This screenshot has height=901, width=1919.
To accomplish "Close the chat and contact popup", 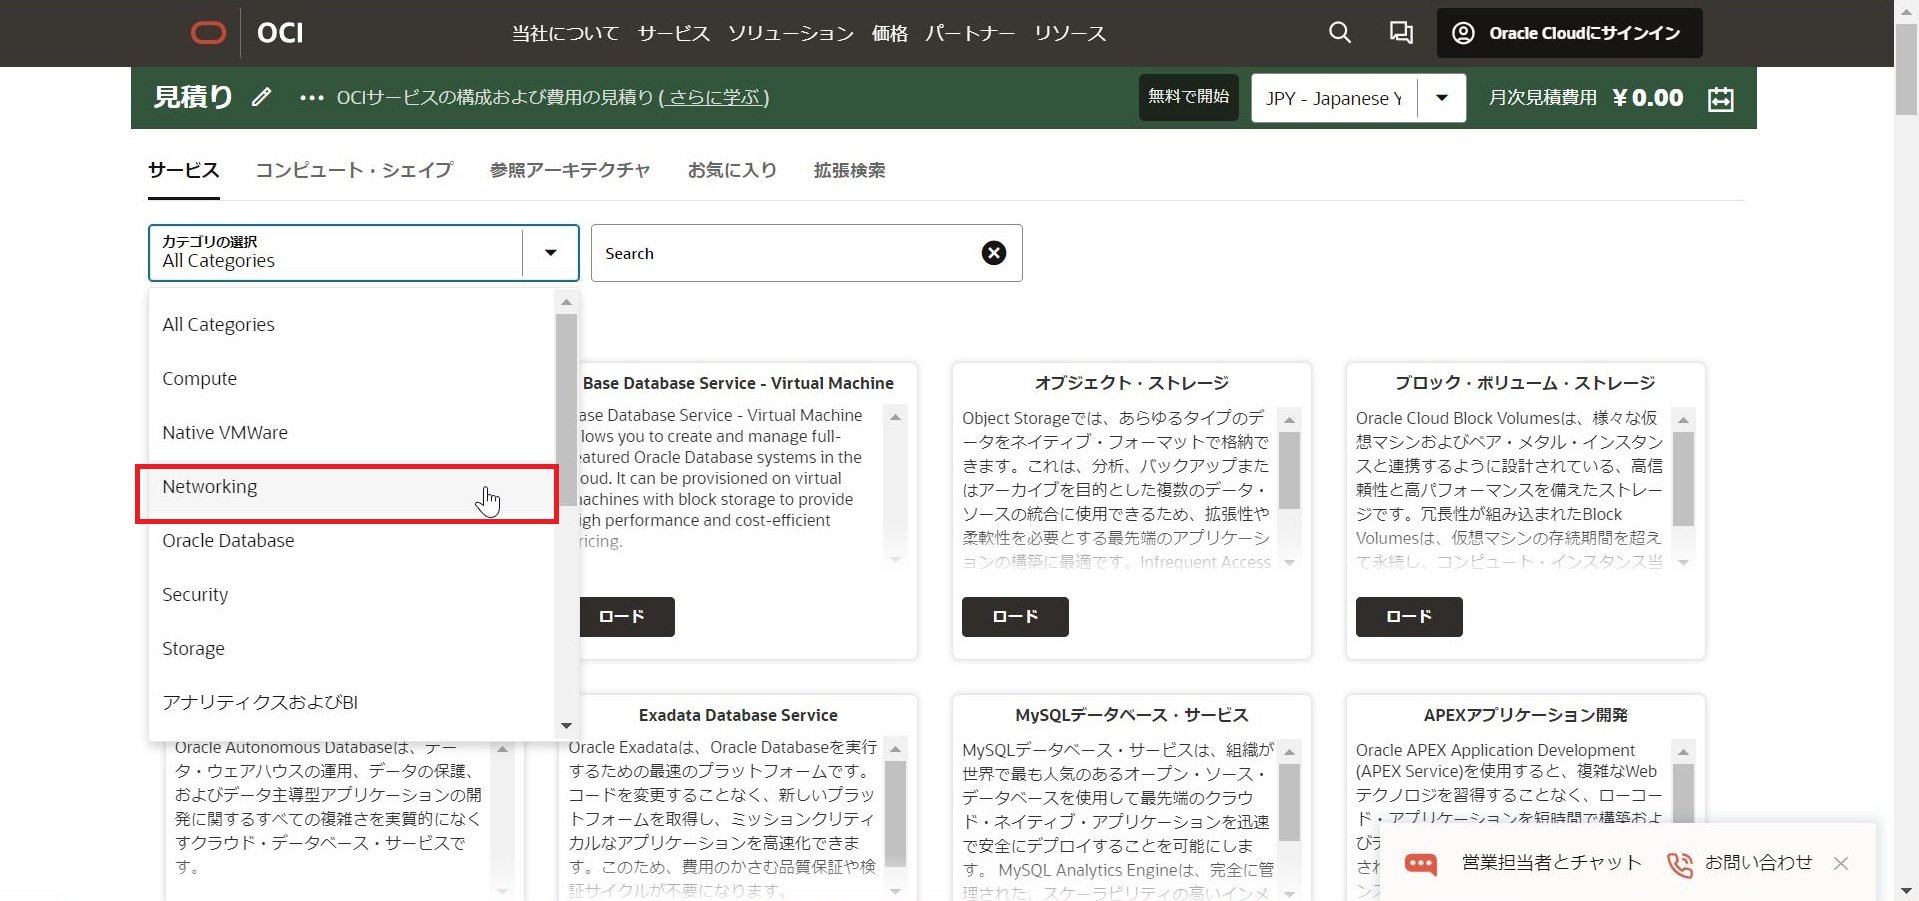I will [1840, 863].
